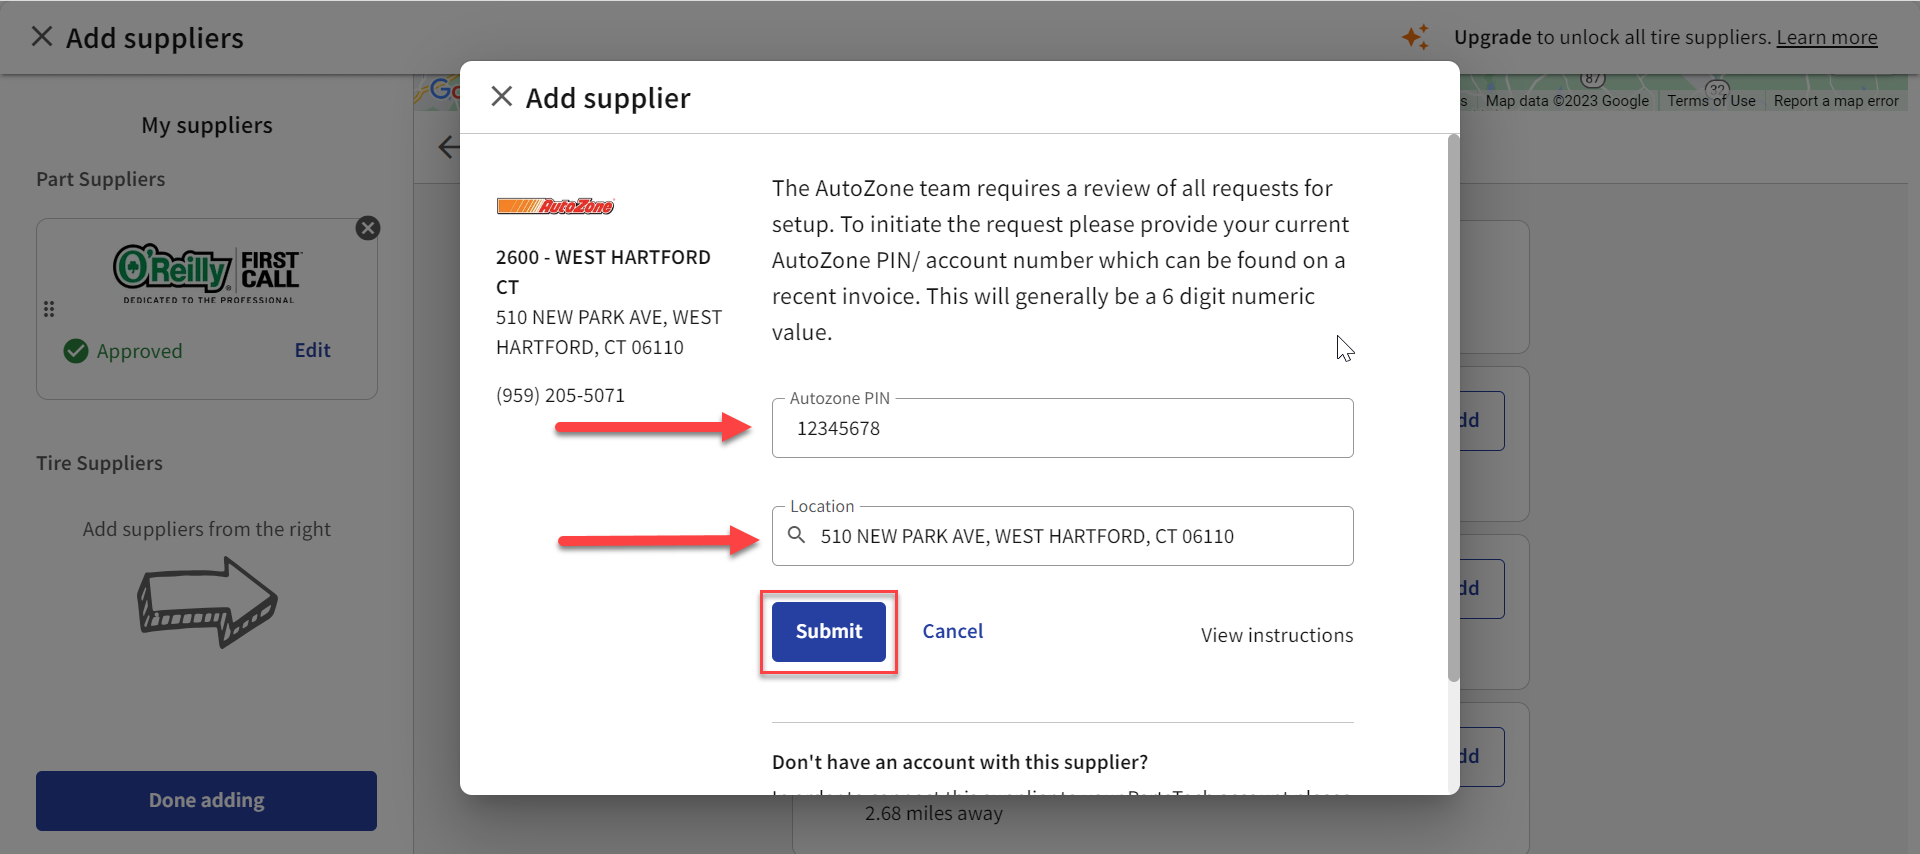Click the green Approved checkmark icon

coord(75,351)
